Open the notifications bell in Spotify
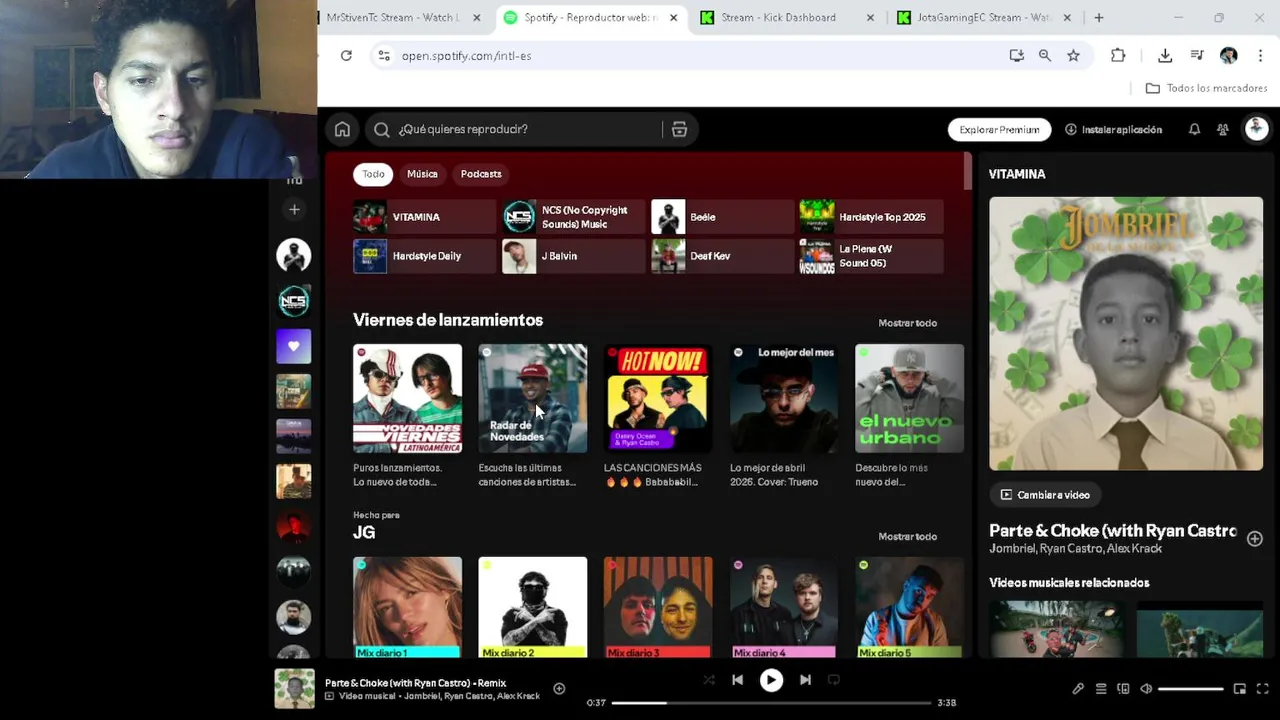The height and width of the screenshot is (720, 1280). coord(1194,129)
